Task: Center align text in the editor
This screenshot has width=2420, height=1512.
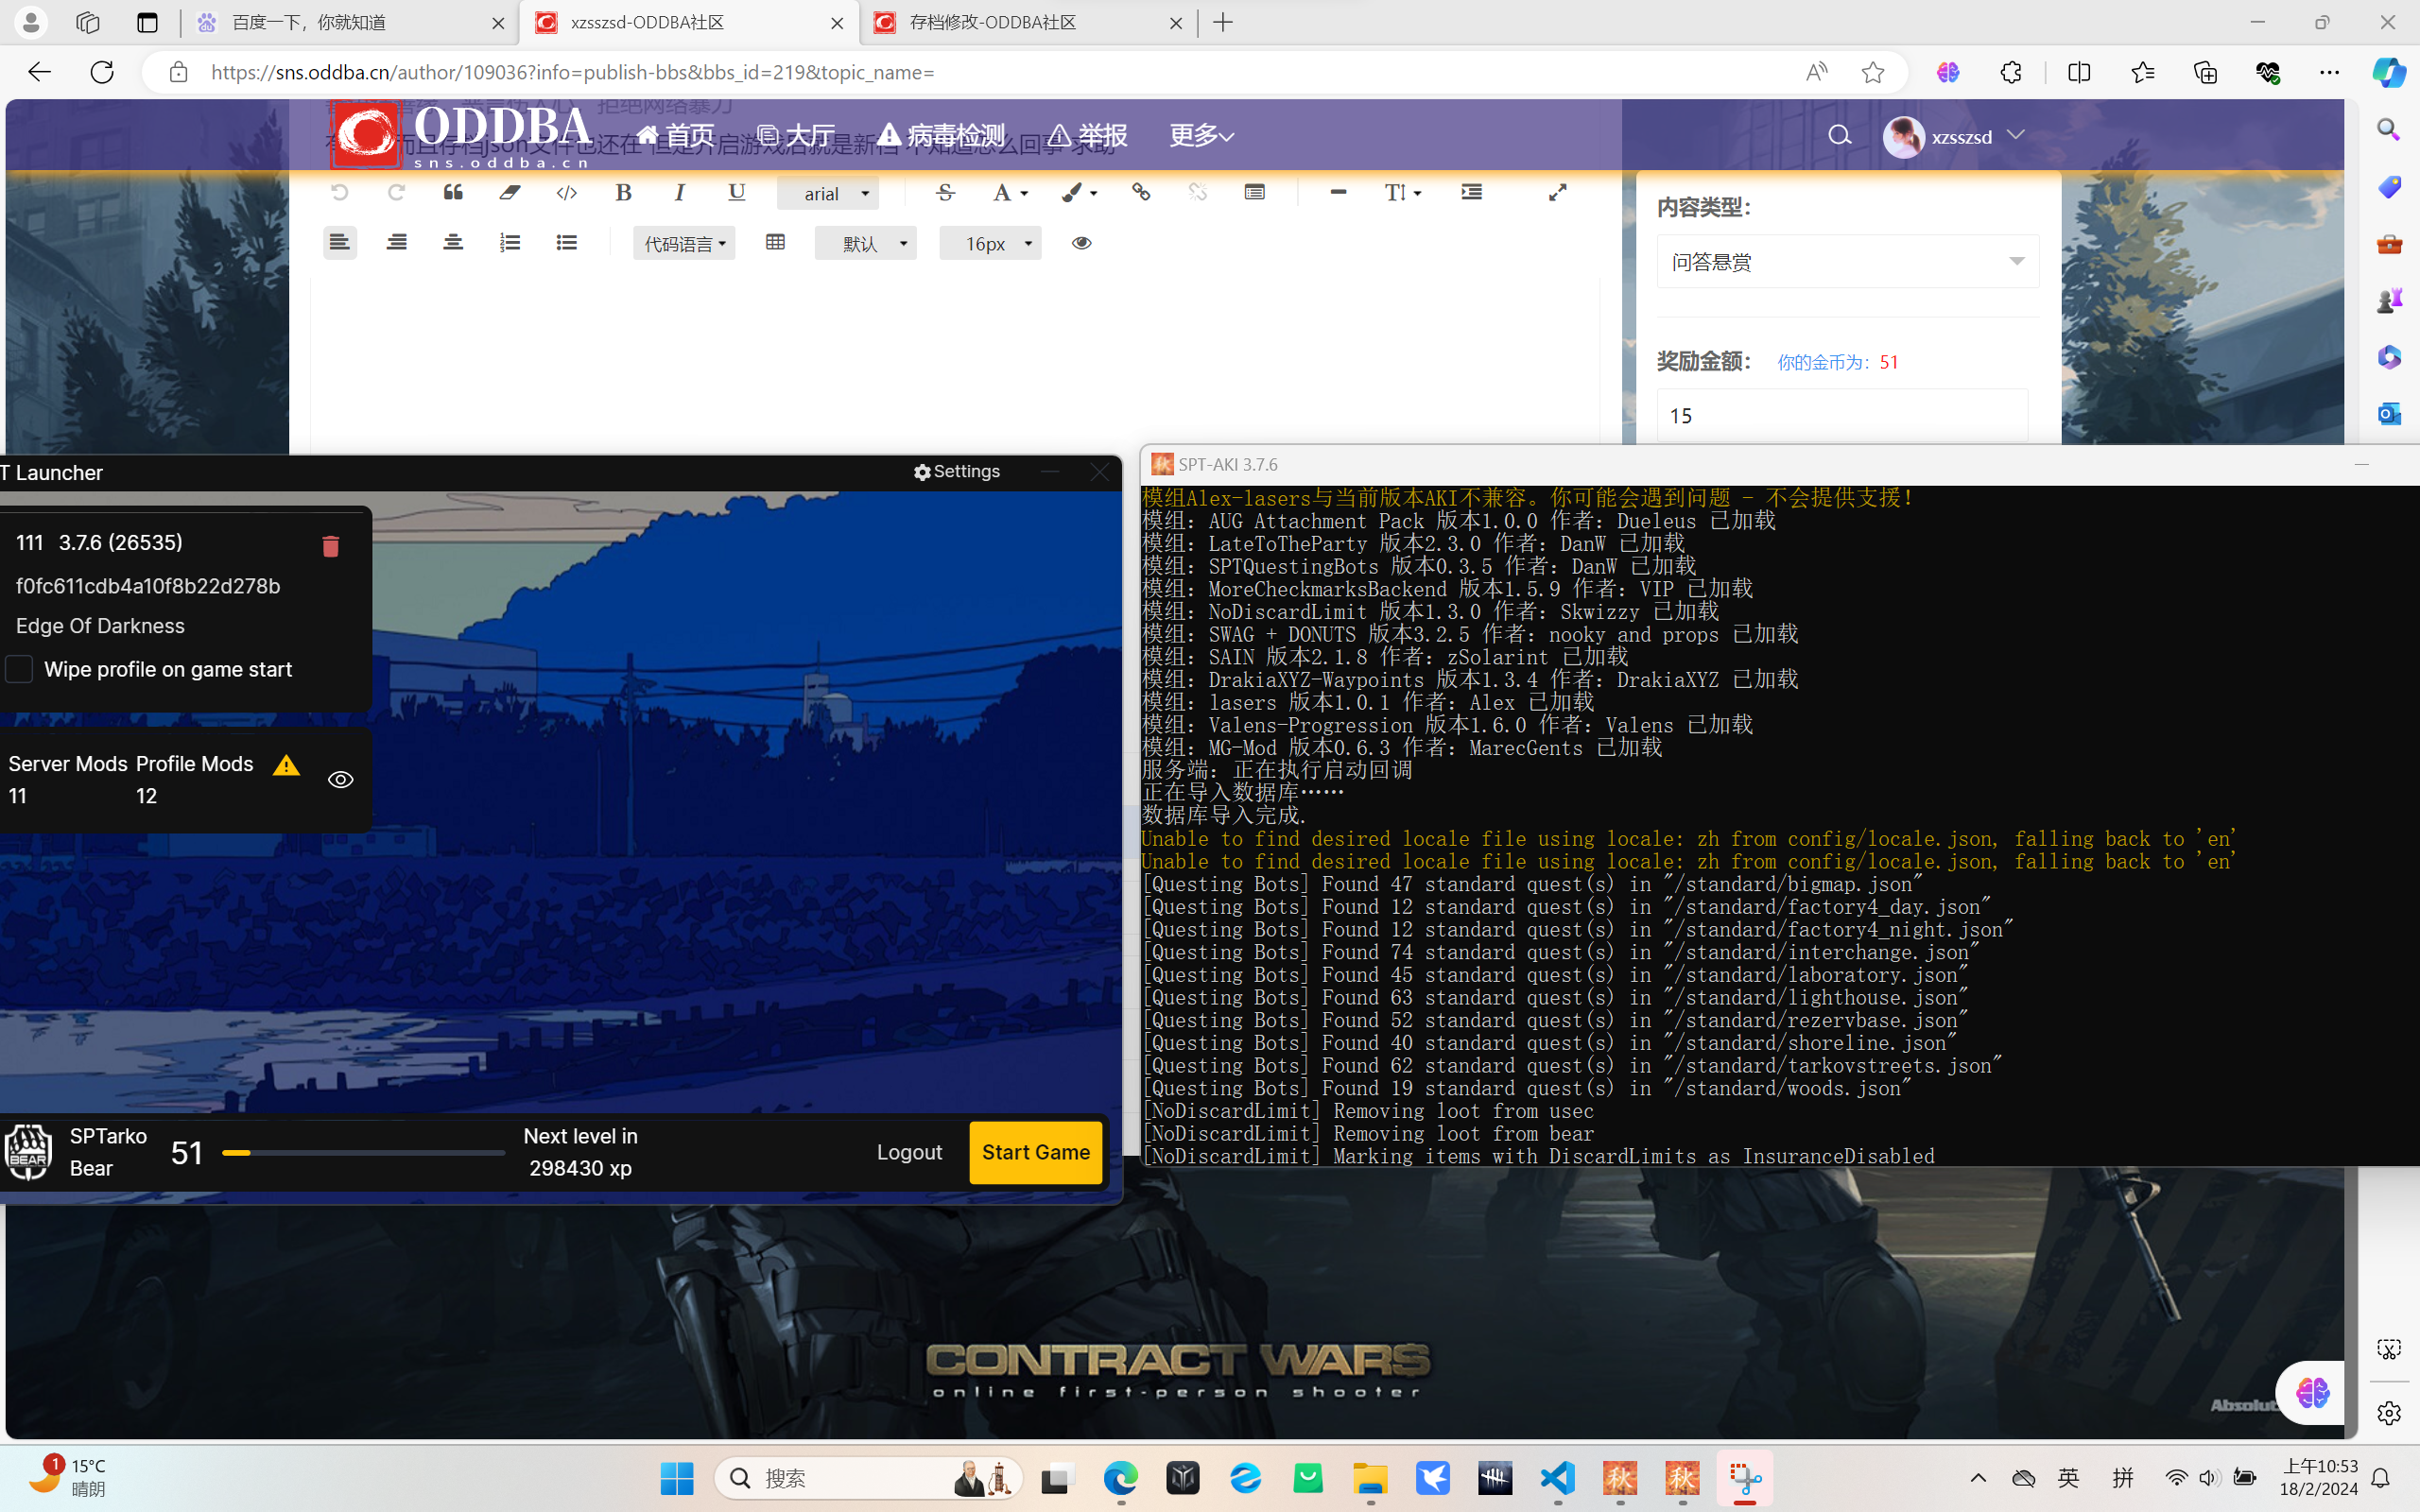Action: point(453,243)
